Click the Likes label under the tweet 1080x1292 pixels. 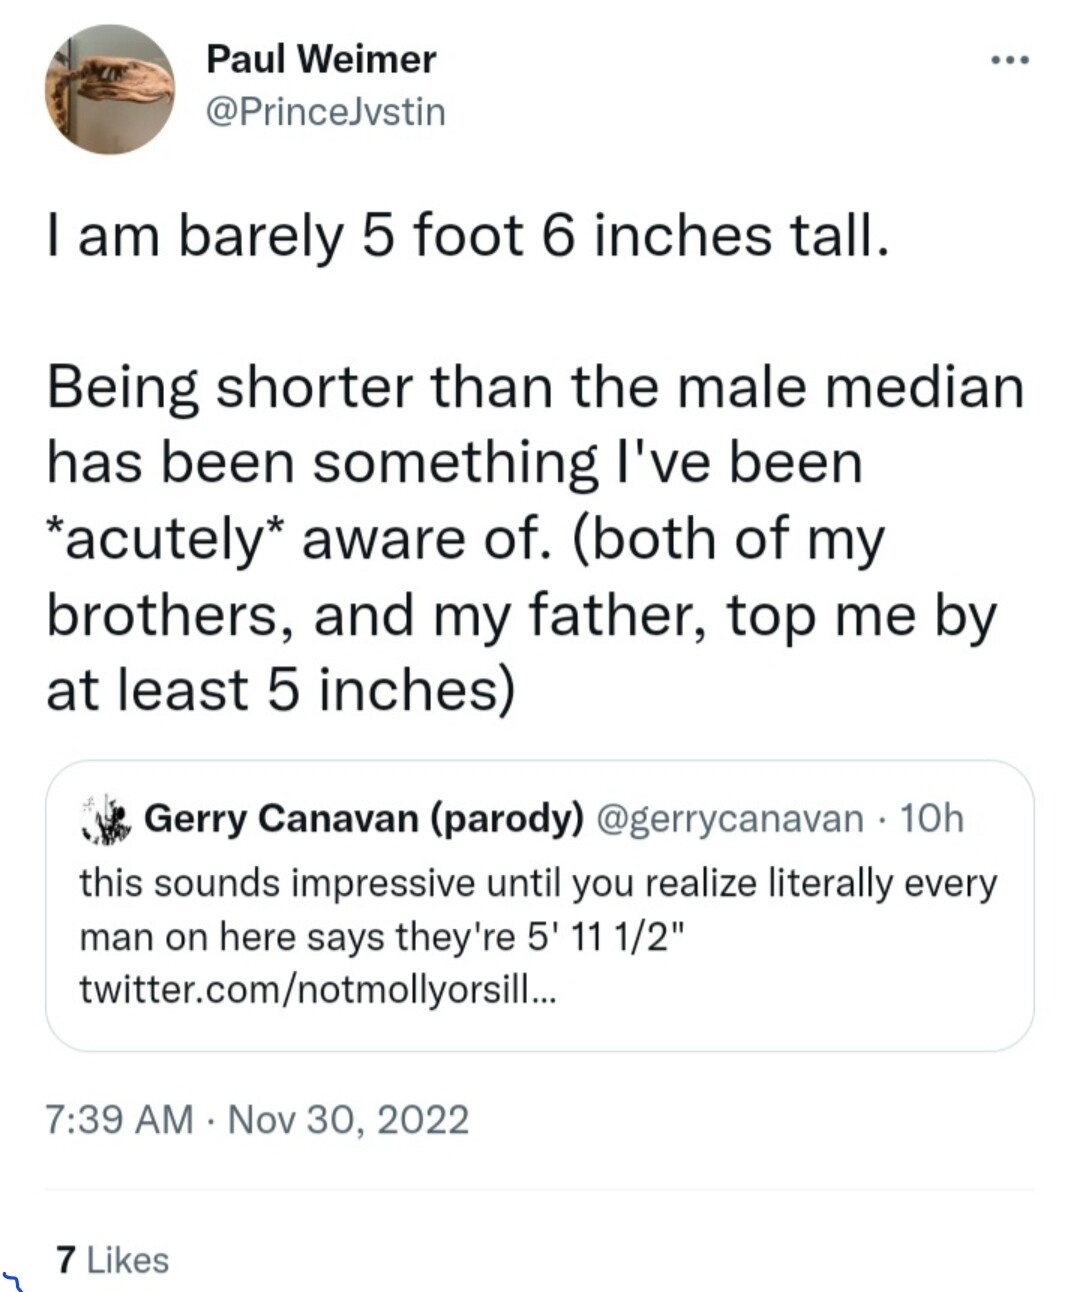click(x=128, y=1260)
